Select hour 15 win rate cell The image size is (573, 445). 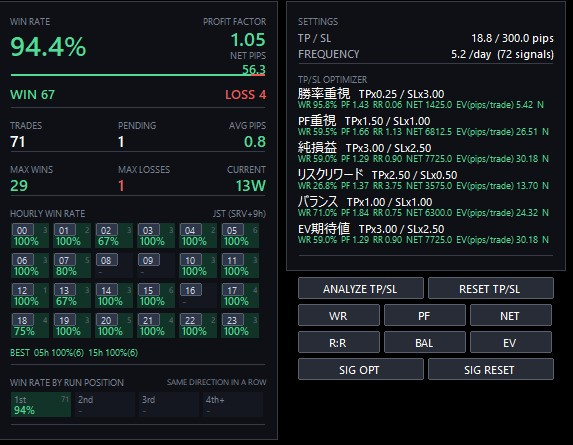pos(156,296)
